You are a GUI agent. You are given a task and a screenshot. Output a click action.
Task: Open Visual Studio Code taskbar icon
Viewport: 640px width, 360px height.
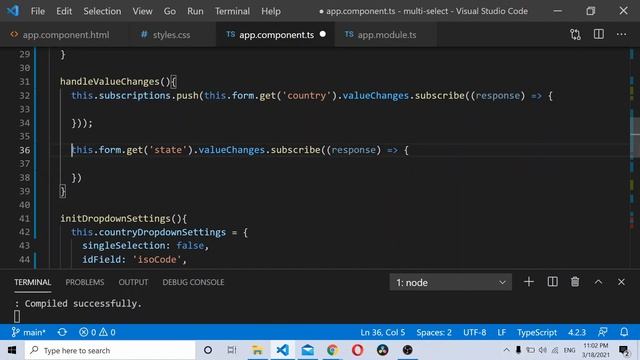pos(282,350)
